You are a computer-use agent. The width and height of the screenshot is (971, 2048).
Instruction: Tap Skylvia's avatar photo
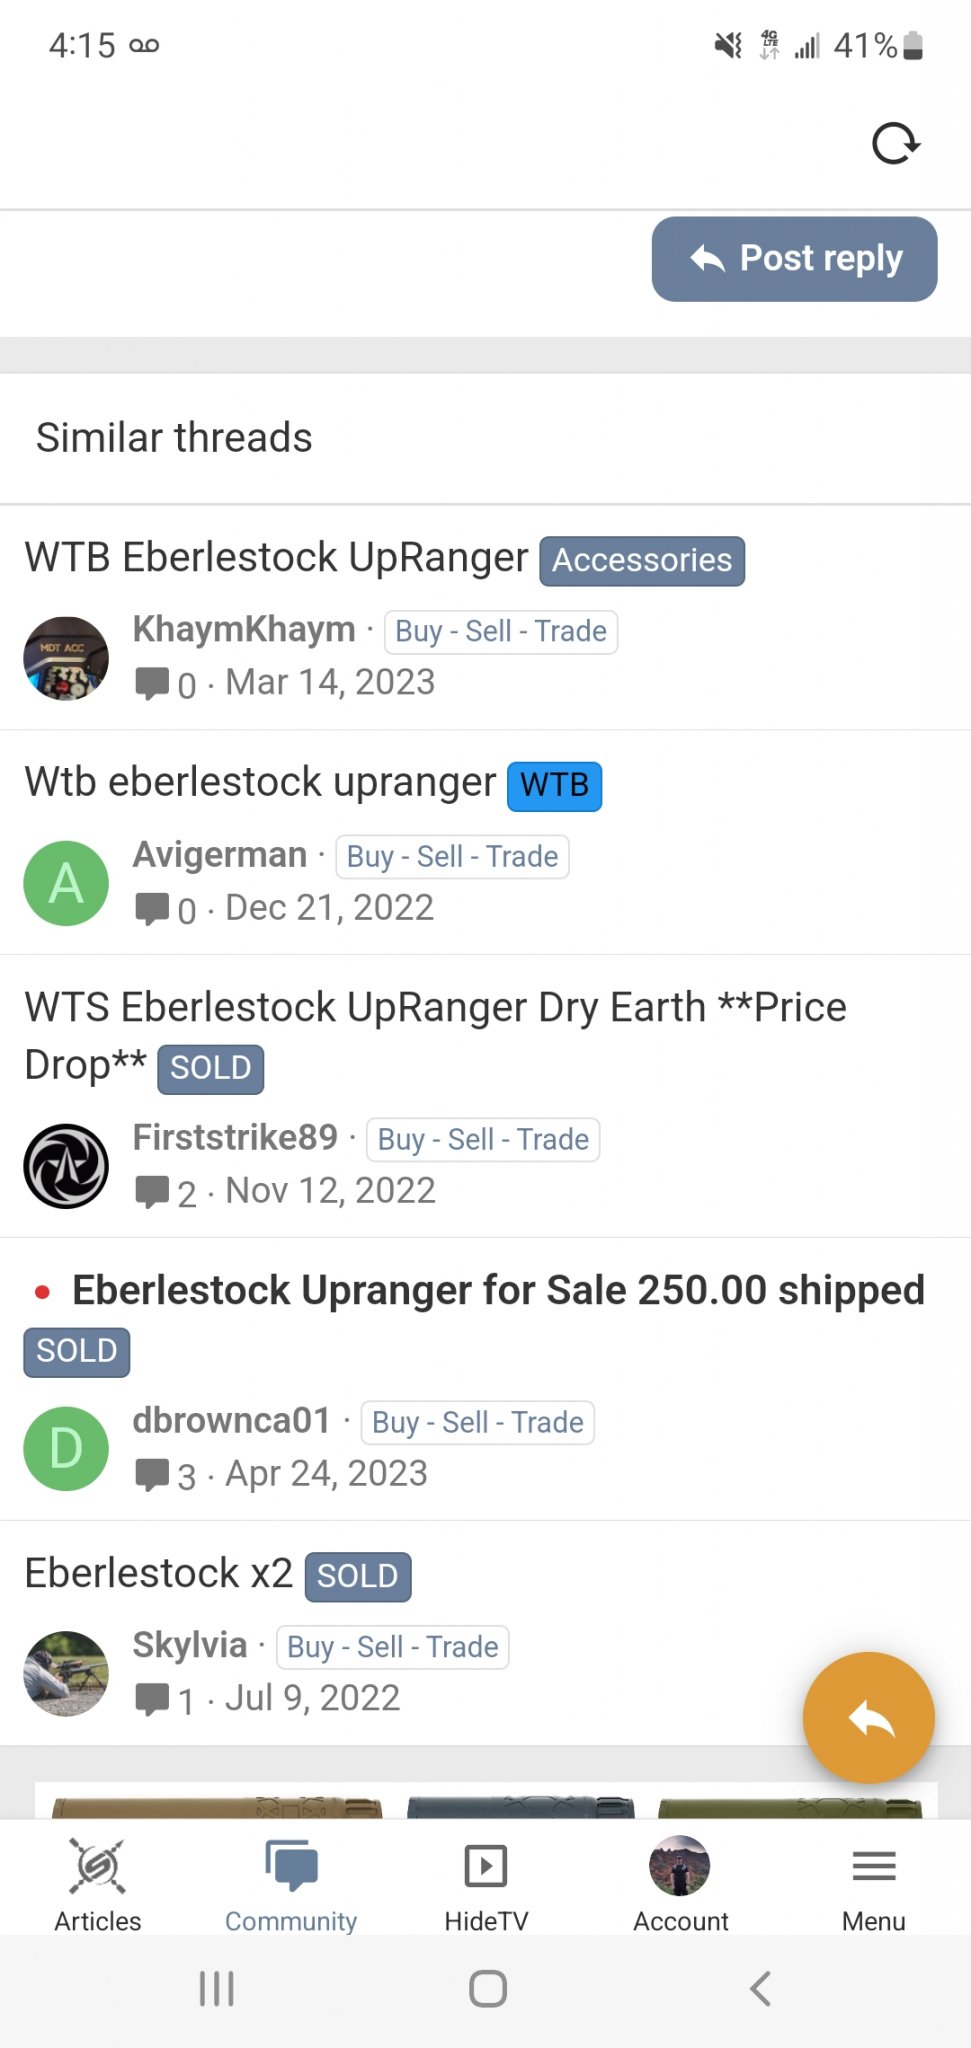pos(66,1674)
